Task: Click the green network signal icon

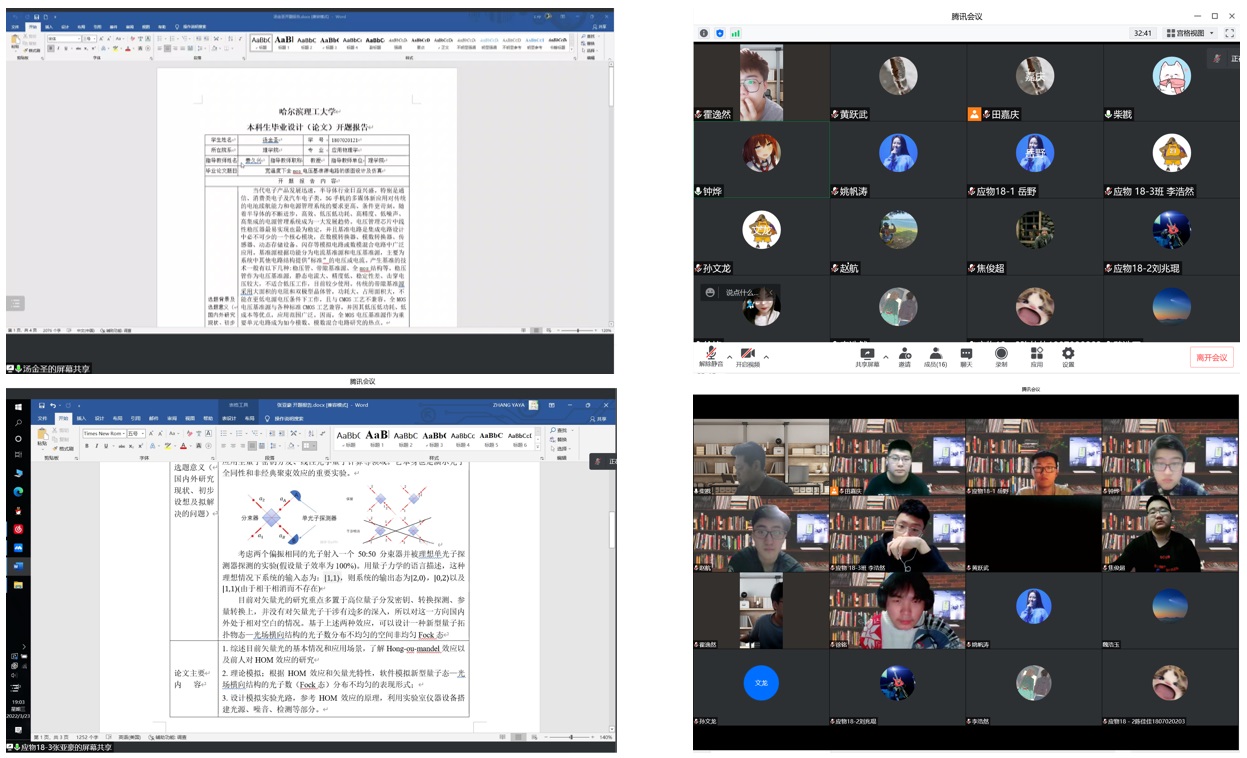Action: point(736,33)
